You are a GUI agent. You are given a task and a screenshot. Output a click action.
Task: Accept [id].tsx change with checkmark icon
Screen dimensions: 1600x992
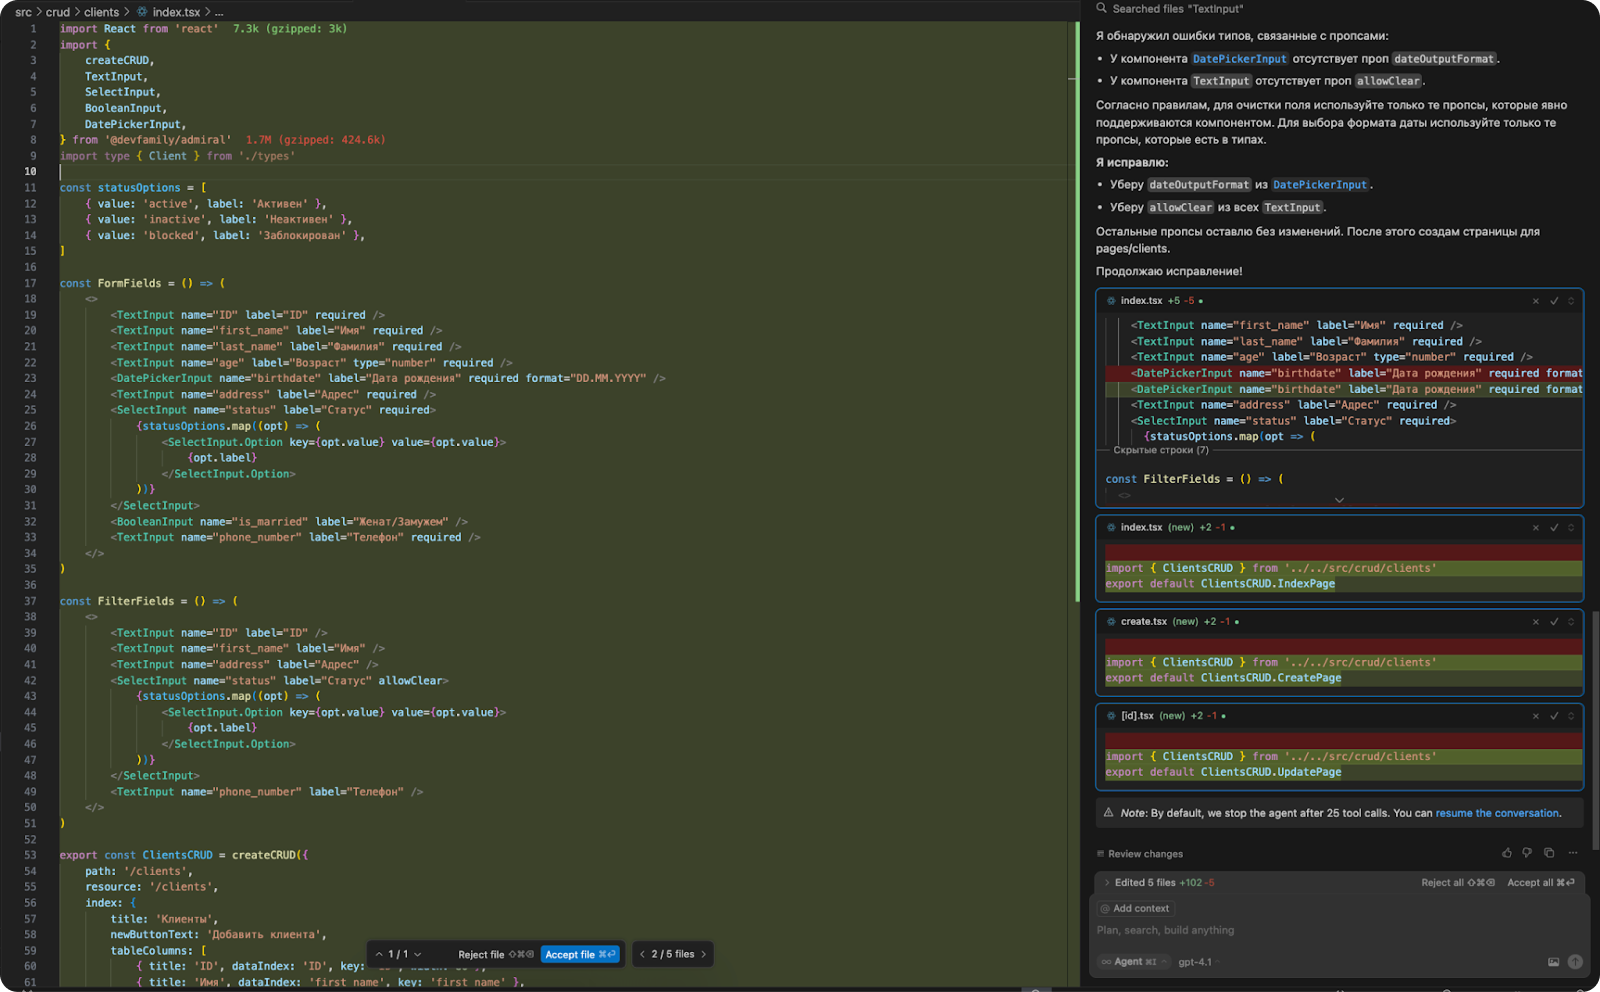point(1554,716)
